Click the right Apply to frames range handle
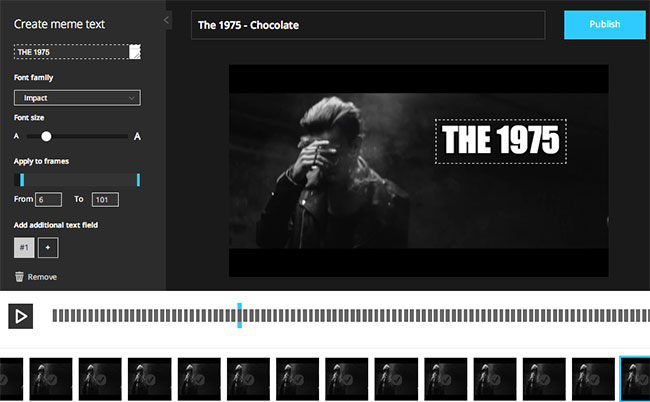650x402 pixels. pos(138,180)
